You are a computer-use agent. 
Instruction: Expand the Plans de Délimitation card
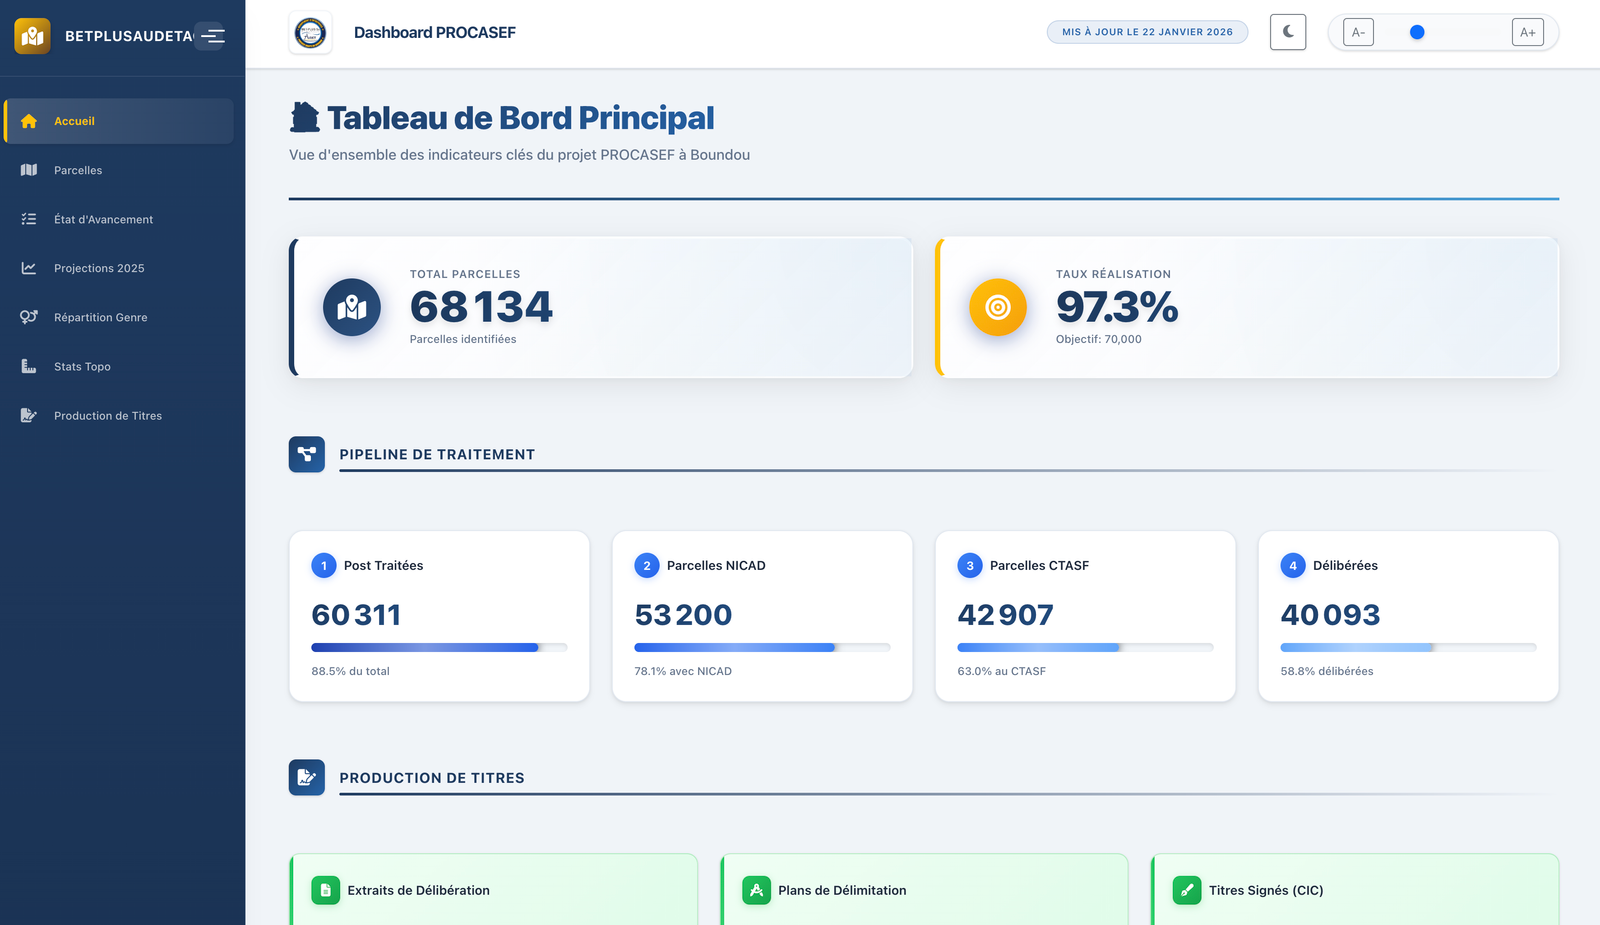click(x=923, y=890)
